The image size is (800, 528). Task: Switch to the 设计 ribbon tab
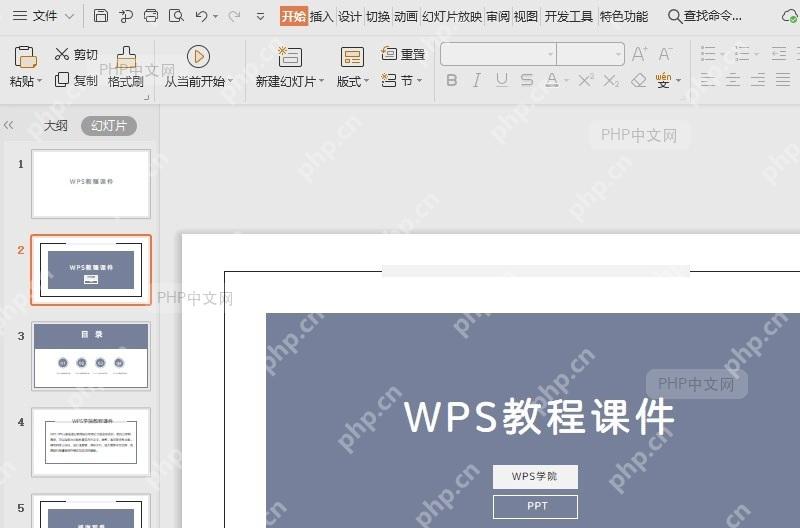(349, 16)
